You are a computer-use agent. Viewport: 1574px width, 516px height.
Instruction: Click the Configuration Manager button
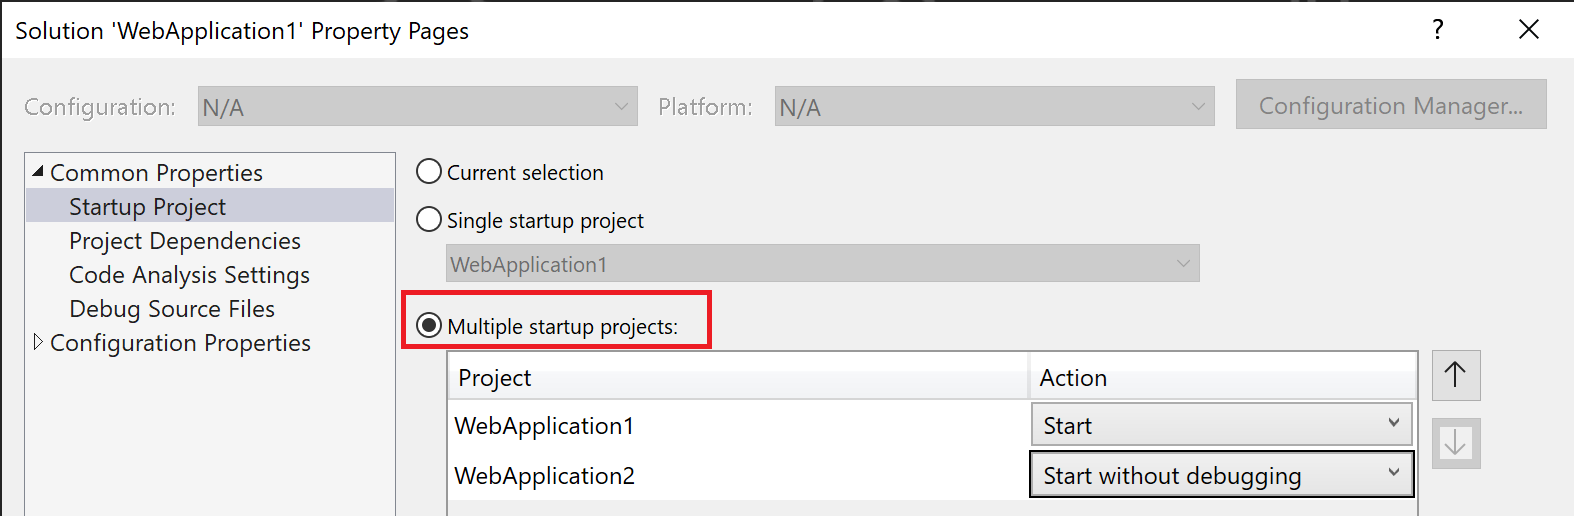(x=1391, y=105)
